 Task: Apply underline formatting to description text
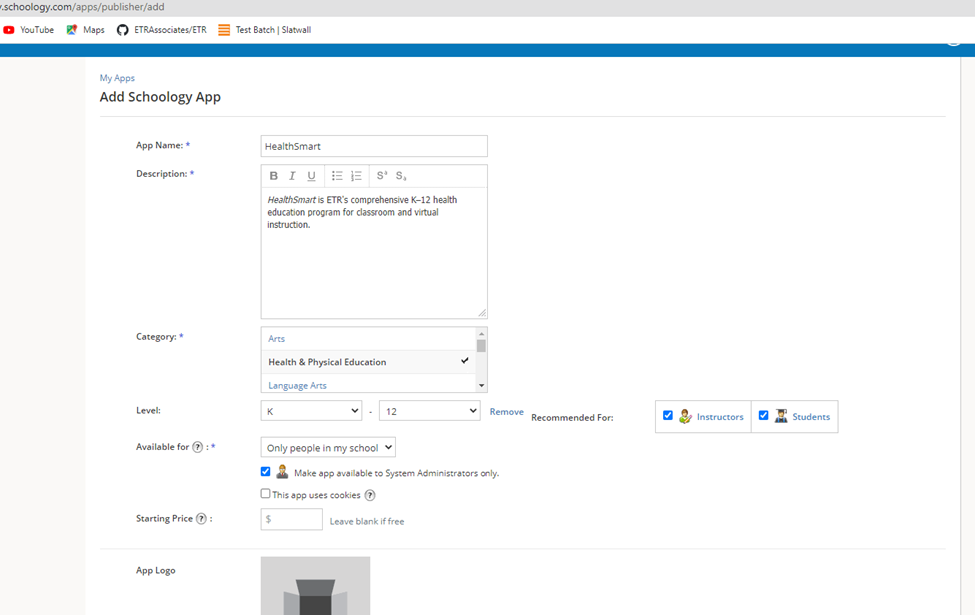[x=310, y=175]
